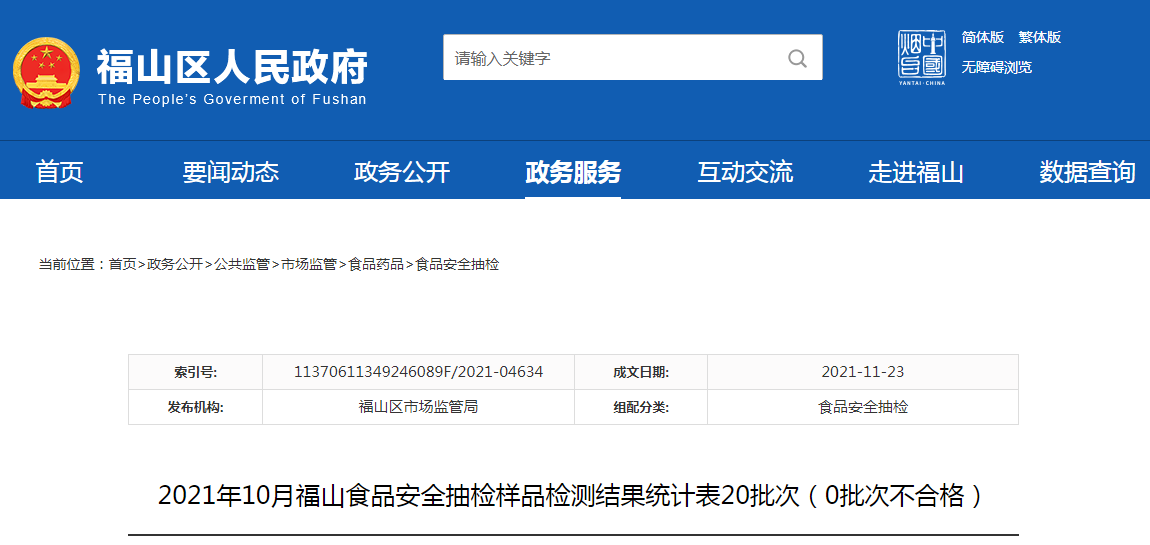The height and width of the screenshot is (545, 1150).
Task: Go to 市场监管 in the breadcrumb
Action: tap(308, 265)
